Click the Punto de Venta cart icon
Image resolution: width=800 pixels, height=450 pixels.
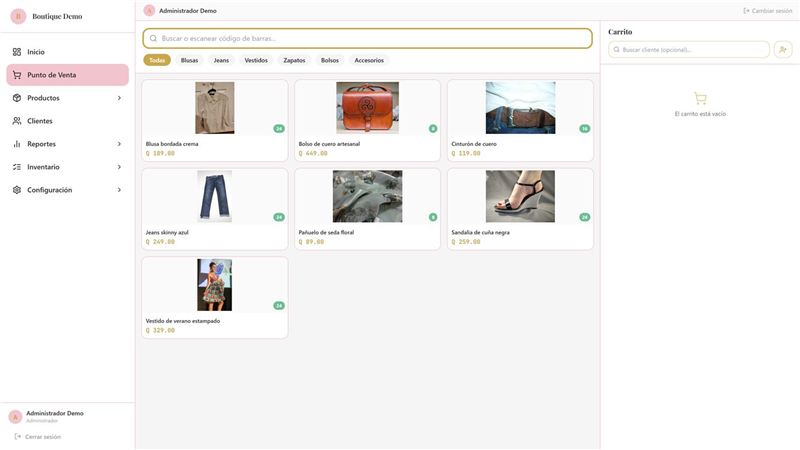click(17, 75)
